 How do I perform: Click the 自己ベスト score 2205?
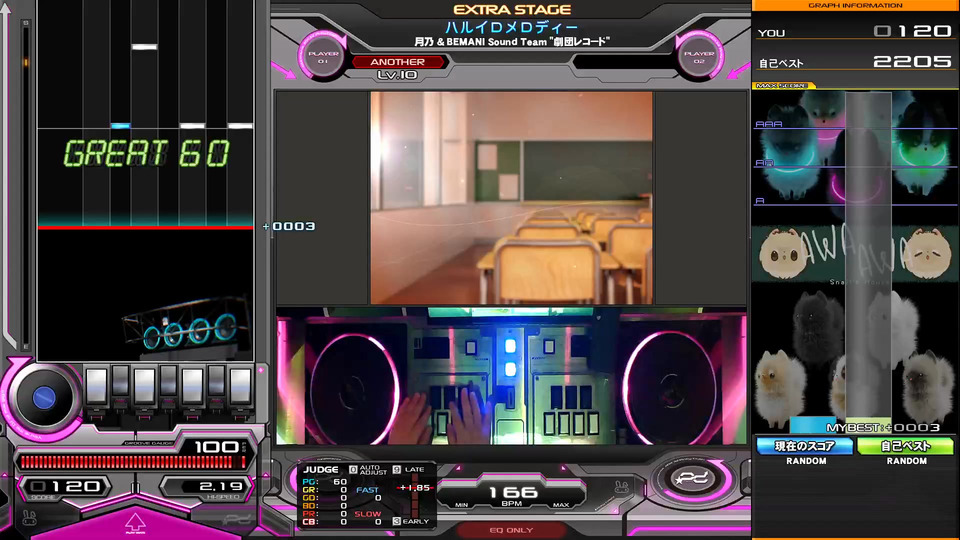[x=912, y=61]
